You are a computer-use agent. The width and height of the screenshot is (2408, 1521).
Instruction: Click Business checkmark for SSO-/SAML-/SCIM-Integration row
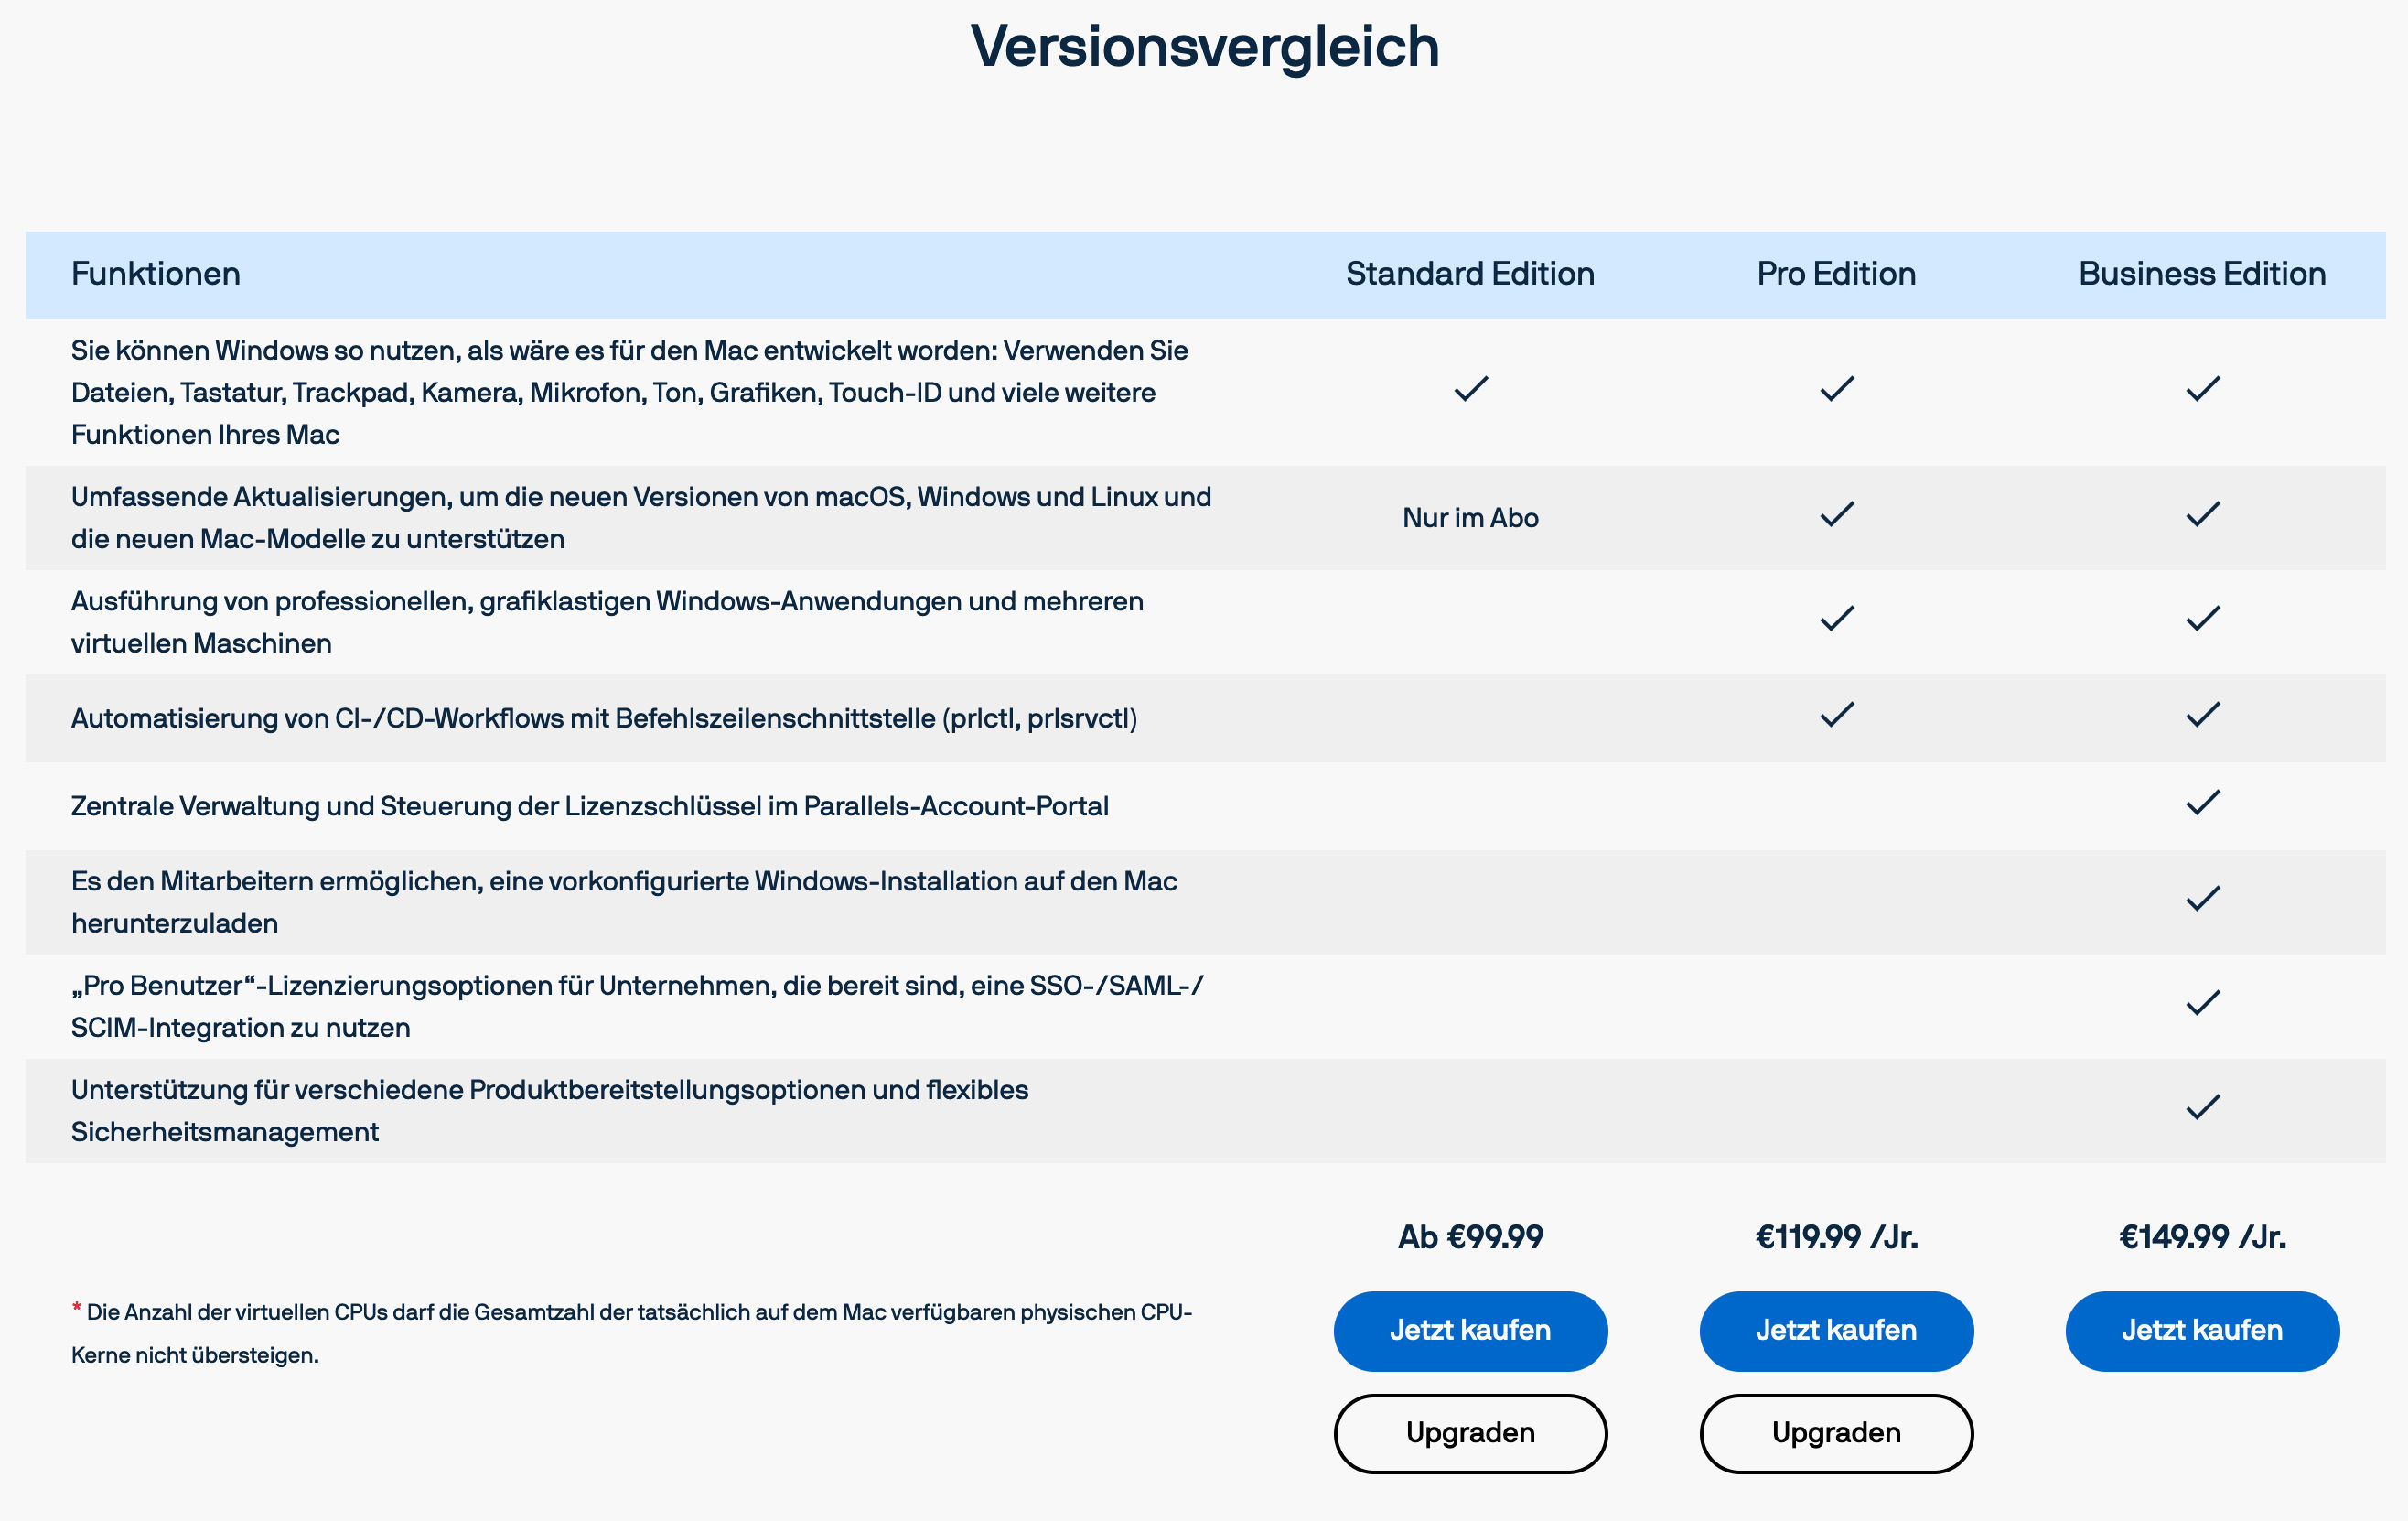[x=2203, y=1003]
